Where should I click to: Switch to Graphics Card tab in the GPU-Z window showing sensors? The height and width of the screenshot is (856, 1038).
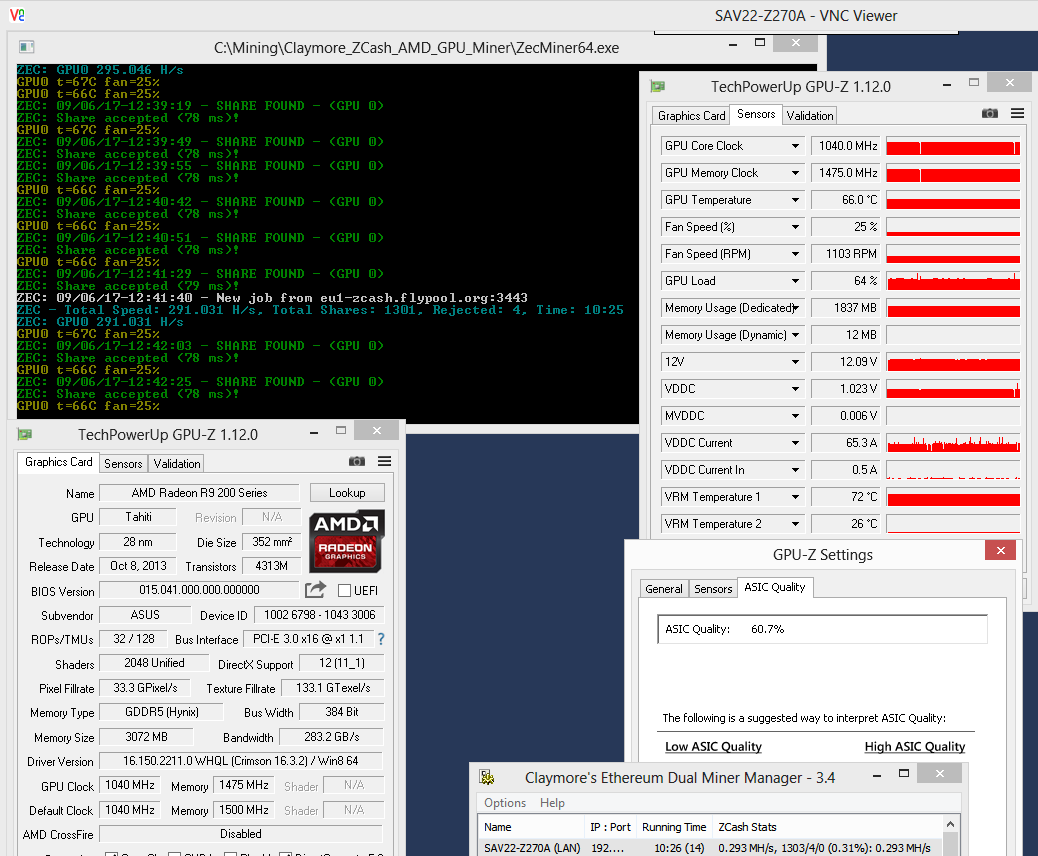[x=691, y=116]
